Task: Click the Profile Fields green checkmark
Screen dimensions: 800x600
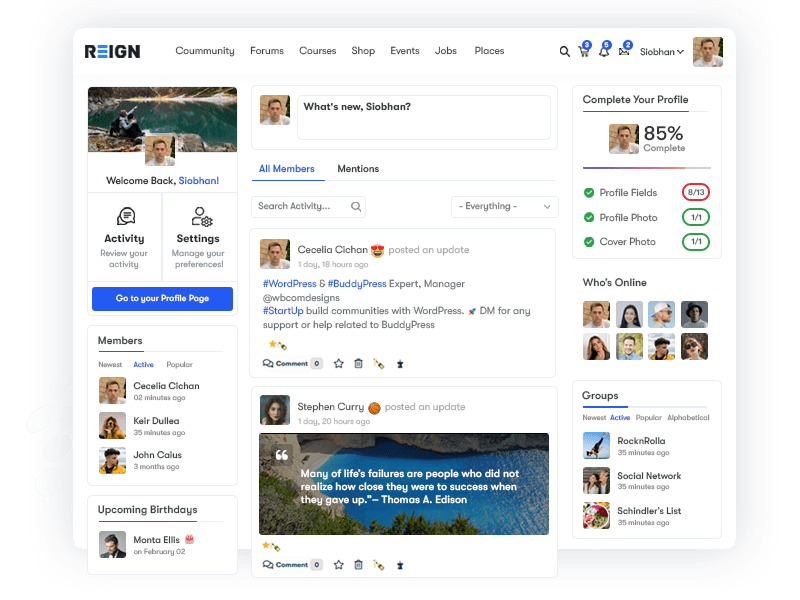Action: (x=589, y=192)
